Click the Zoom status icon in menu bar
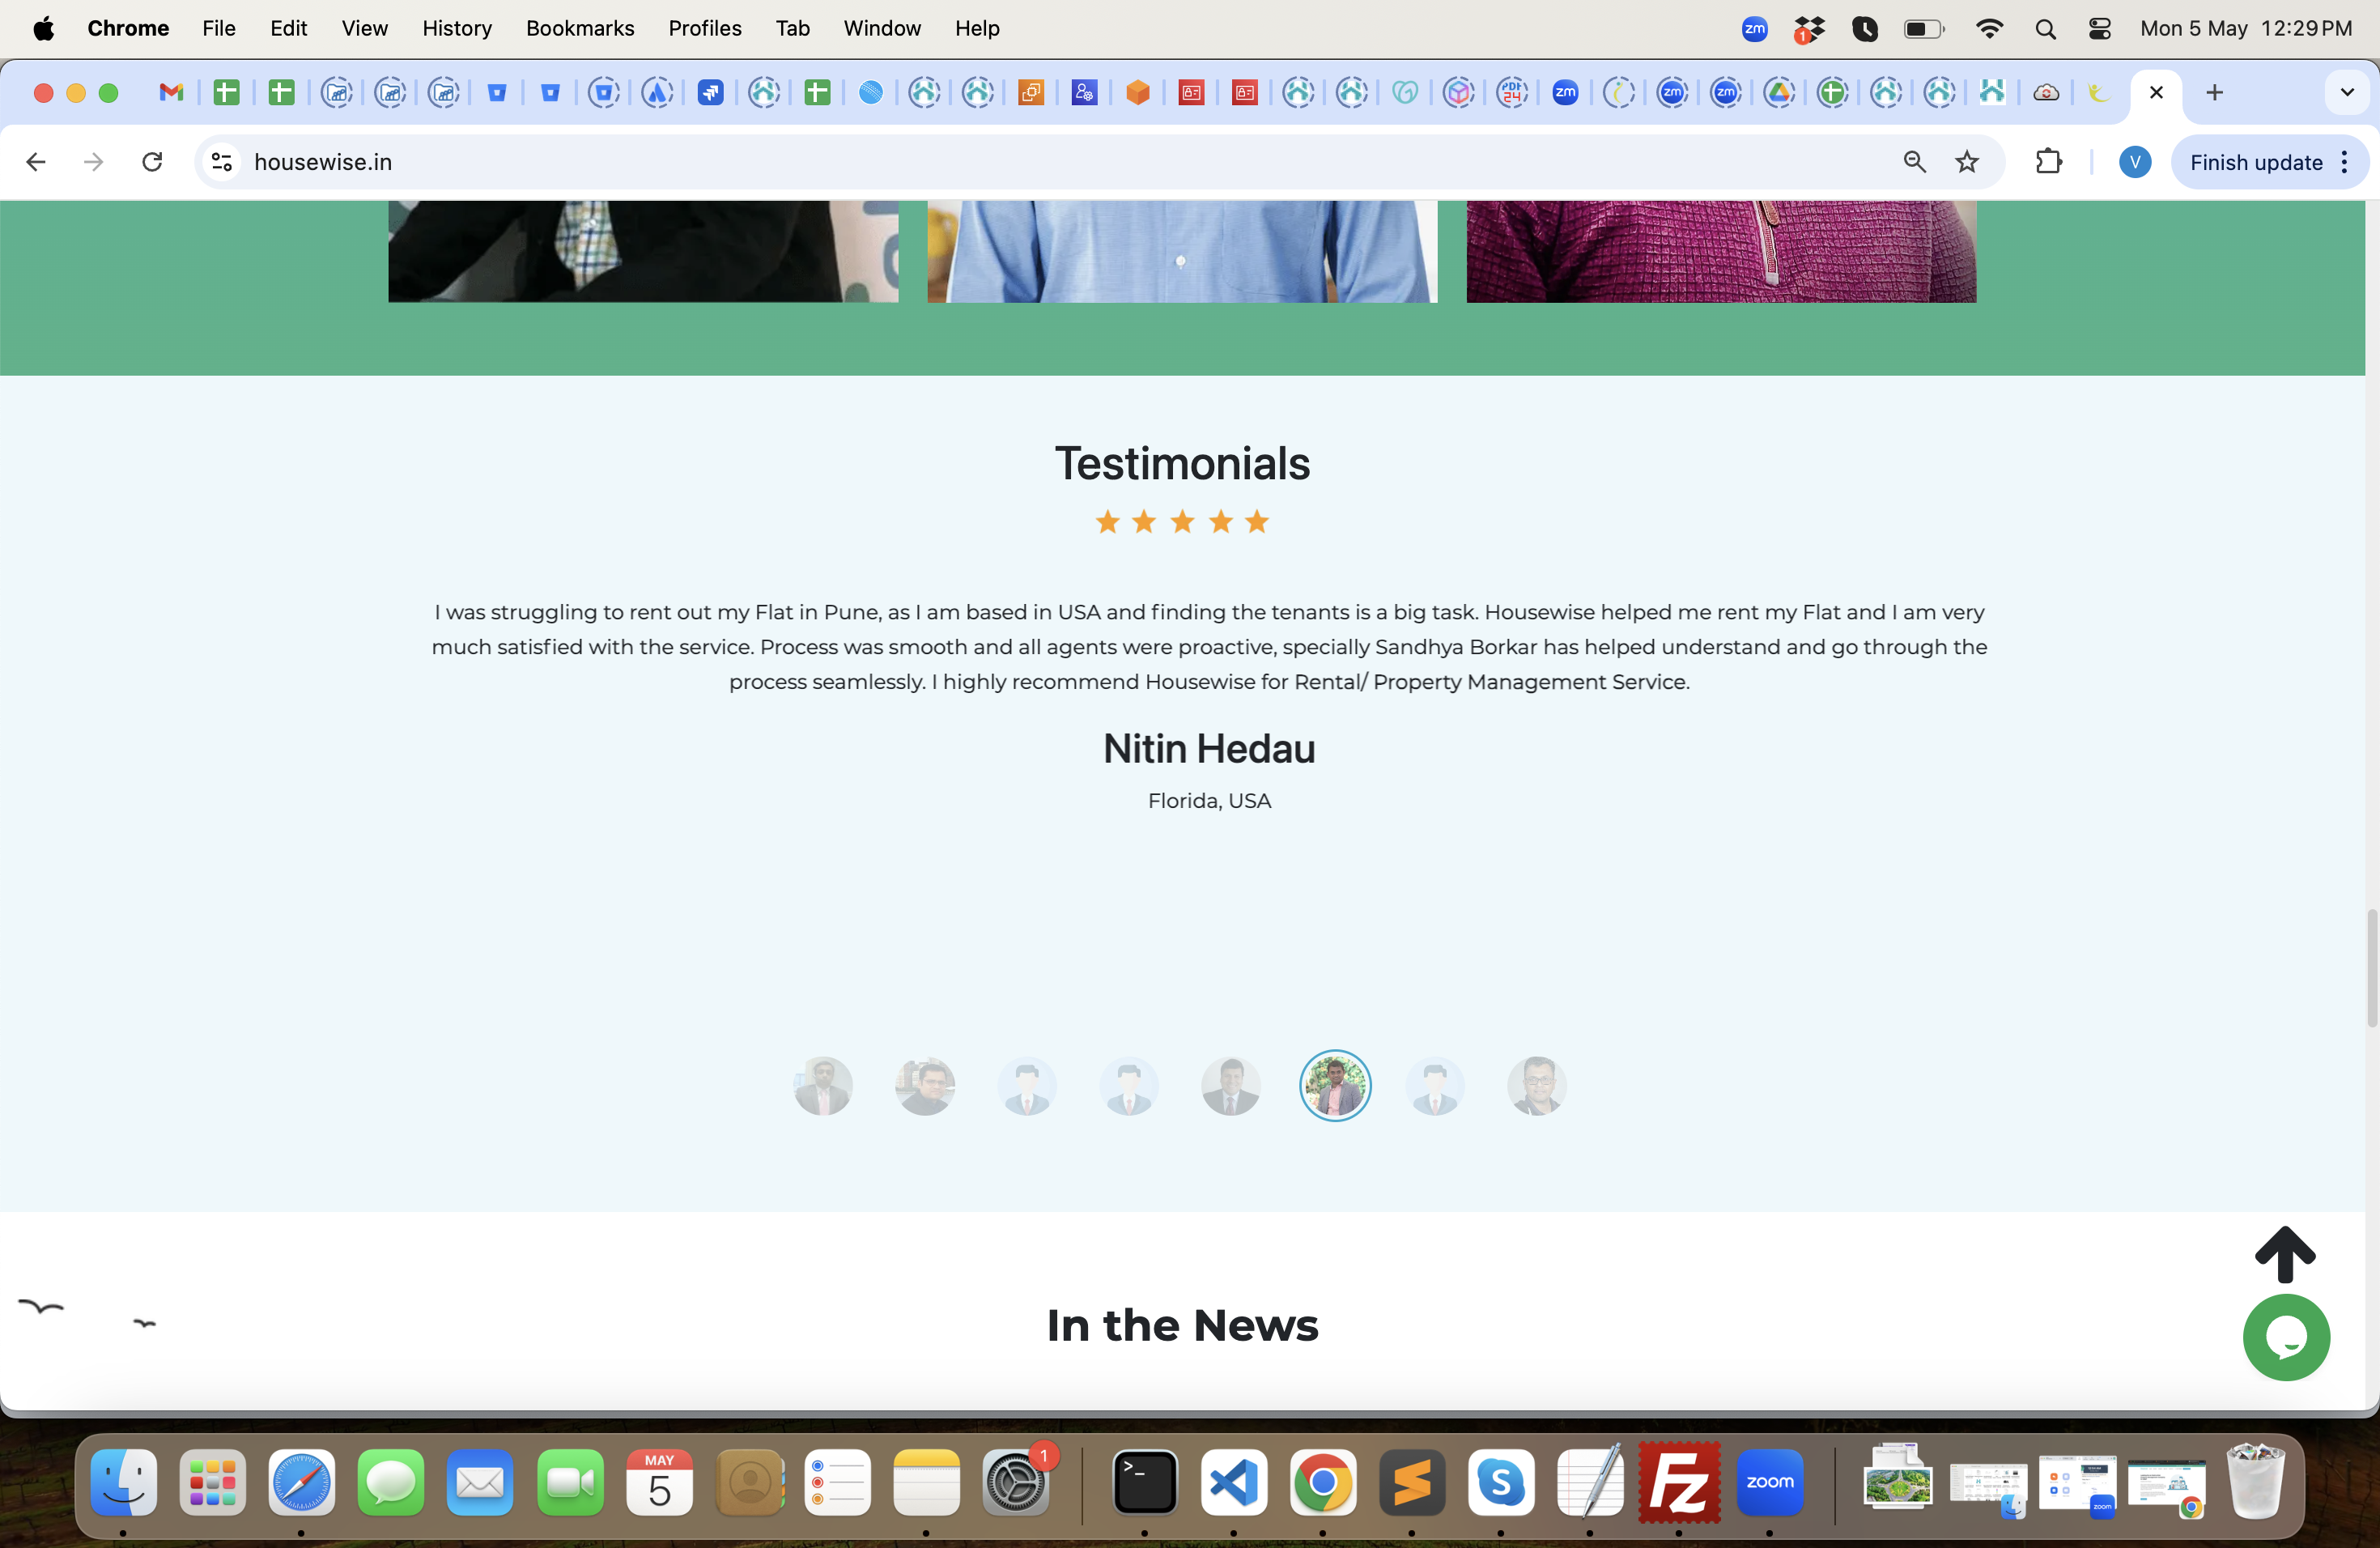 (x=1754, y=29)
